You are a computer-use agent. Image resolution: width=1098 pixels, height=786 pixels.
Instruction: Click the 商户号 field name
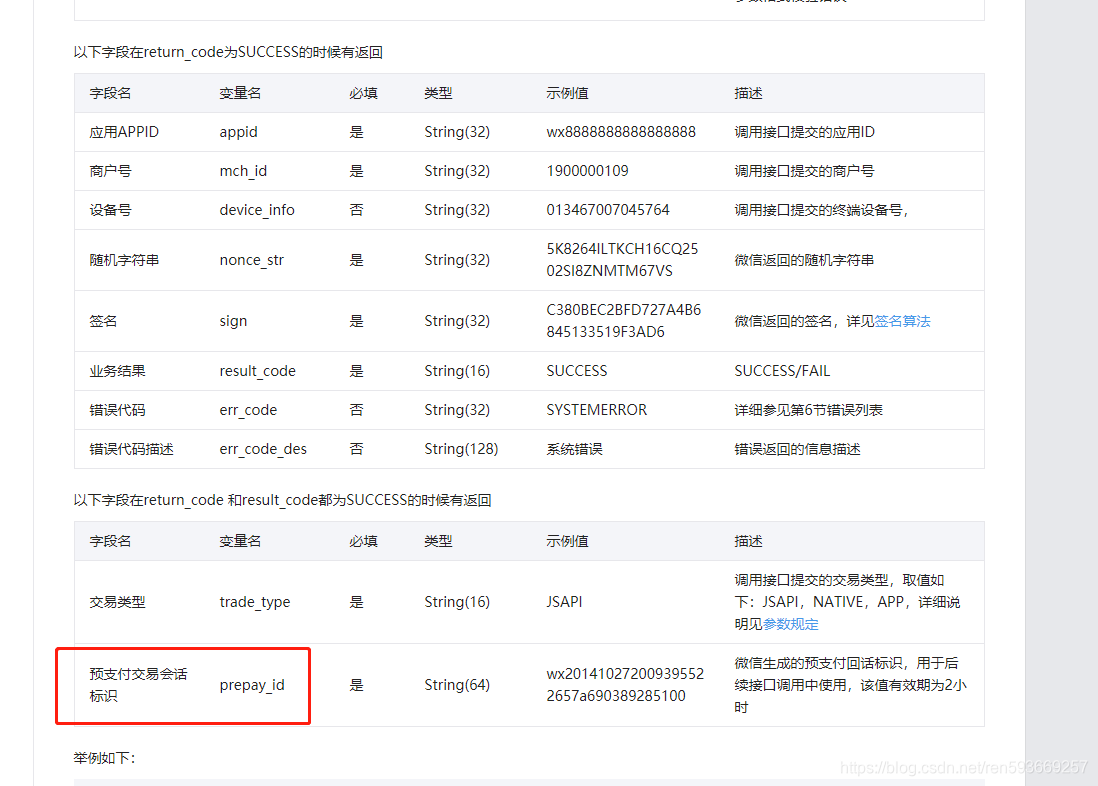click(x=110, y=171)
